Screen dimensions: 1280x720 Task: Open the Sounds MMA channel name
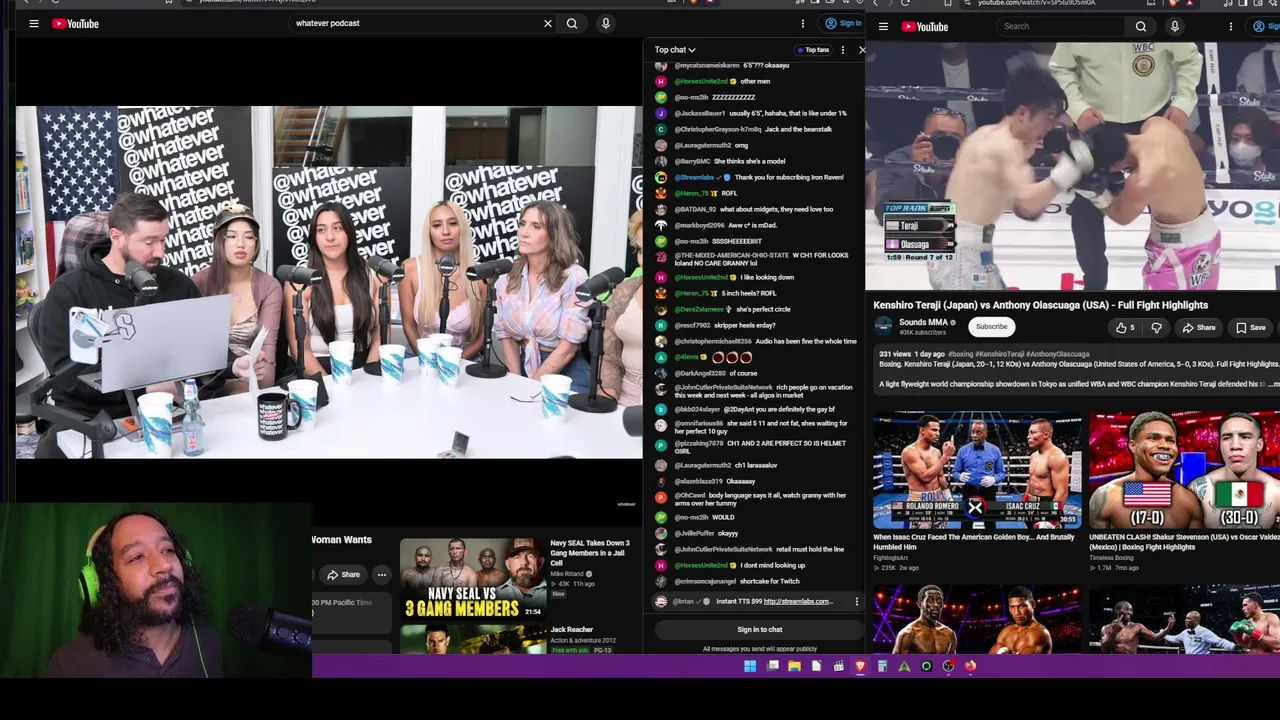click(924, 322)
